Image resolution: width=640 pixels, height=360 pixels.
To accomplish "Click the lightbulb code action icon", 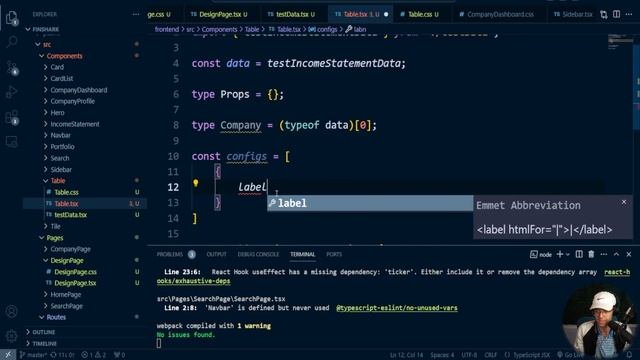I will click(196, 183).
